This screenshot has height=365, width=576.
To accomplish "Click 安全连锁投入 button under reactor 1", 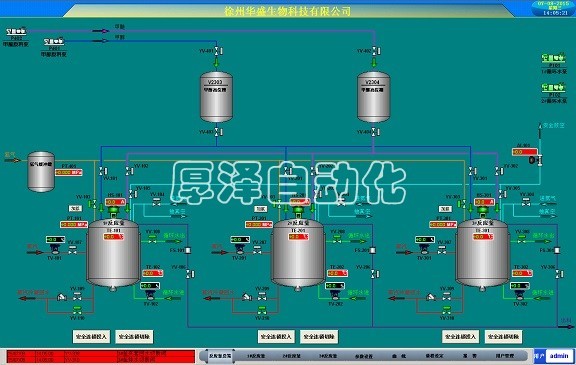I will pyautogui.click(x=91, y=337).
